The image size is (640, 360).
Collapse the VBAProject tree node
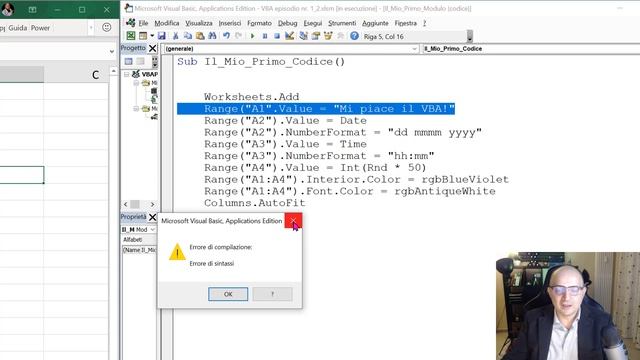tap(127, 74)
